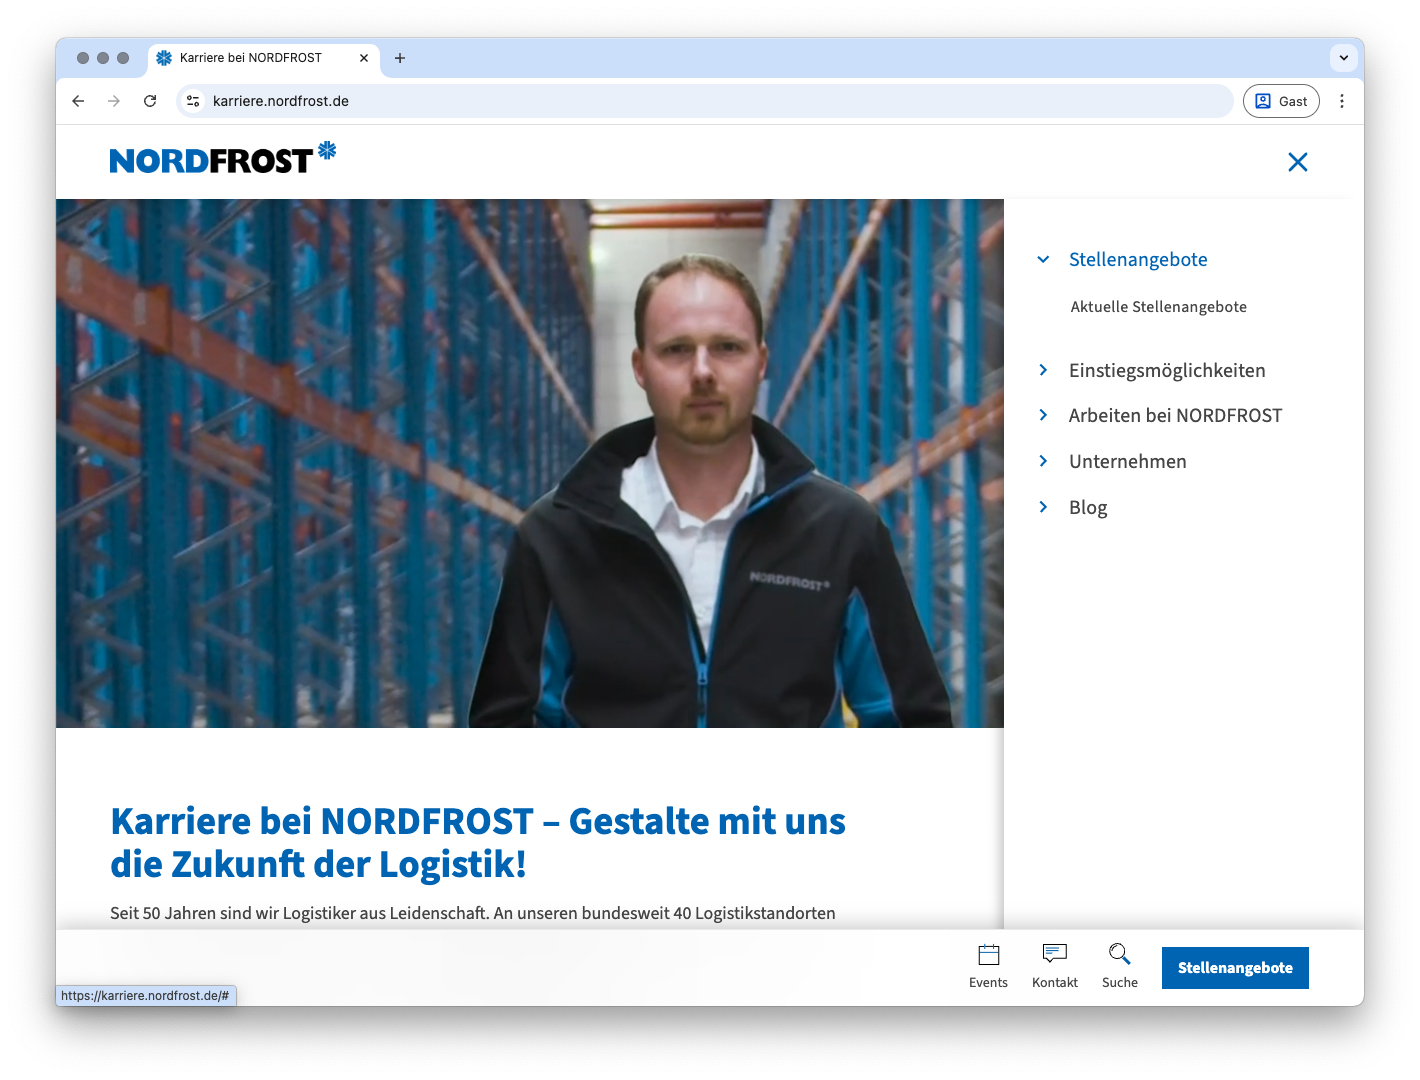Expand the Blog chevron
Image resolution: width=1420 pixels, height=1080 pixels.
[x=1043, y=507]
